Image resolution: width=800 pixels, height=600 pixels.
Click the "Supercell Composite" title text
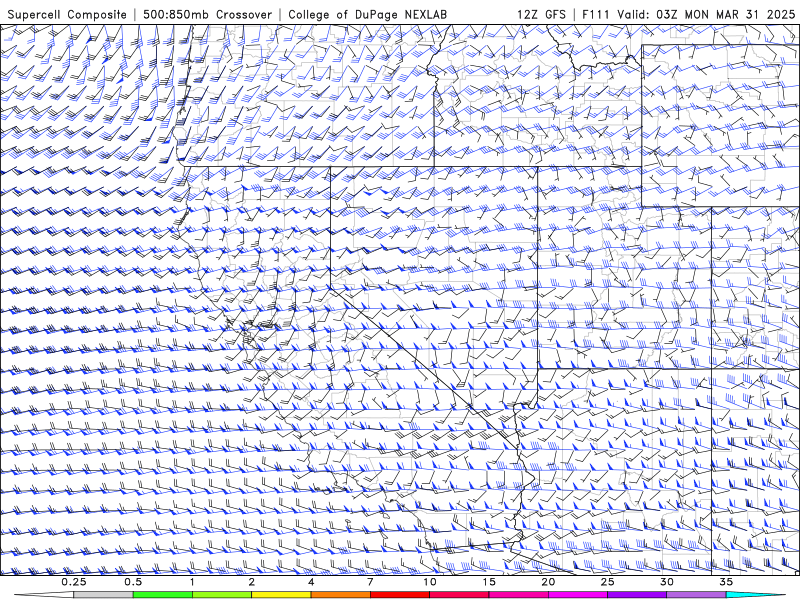point(67,14)
